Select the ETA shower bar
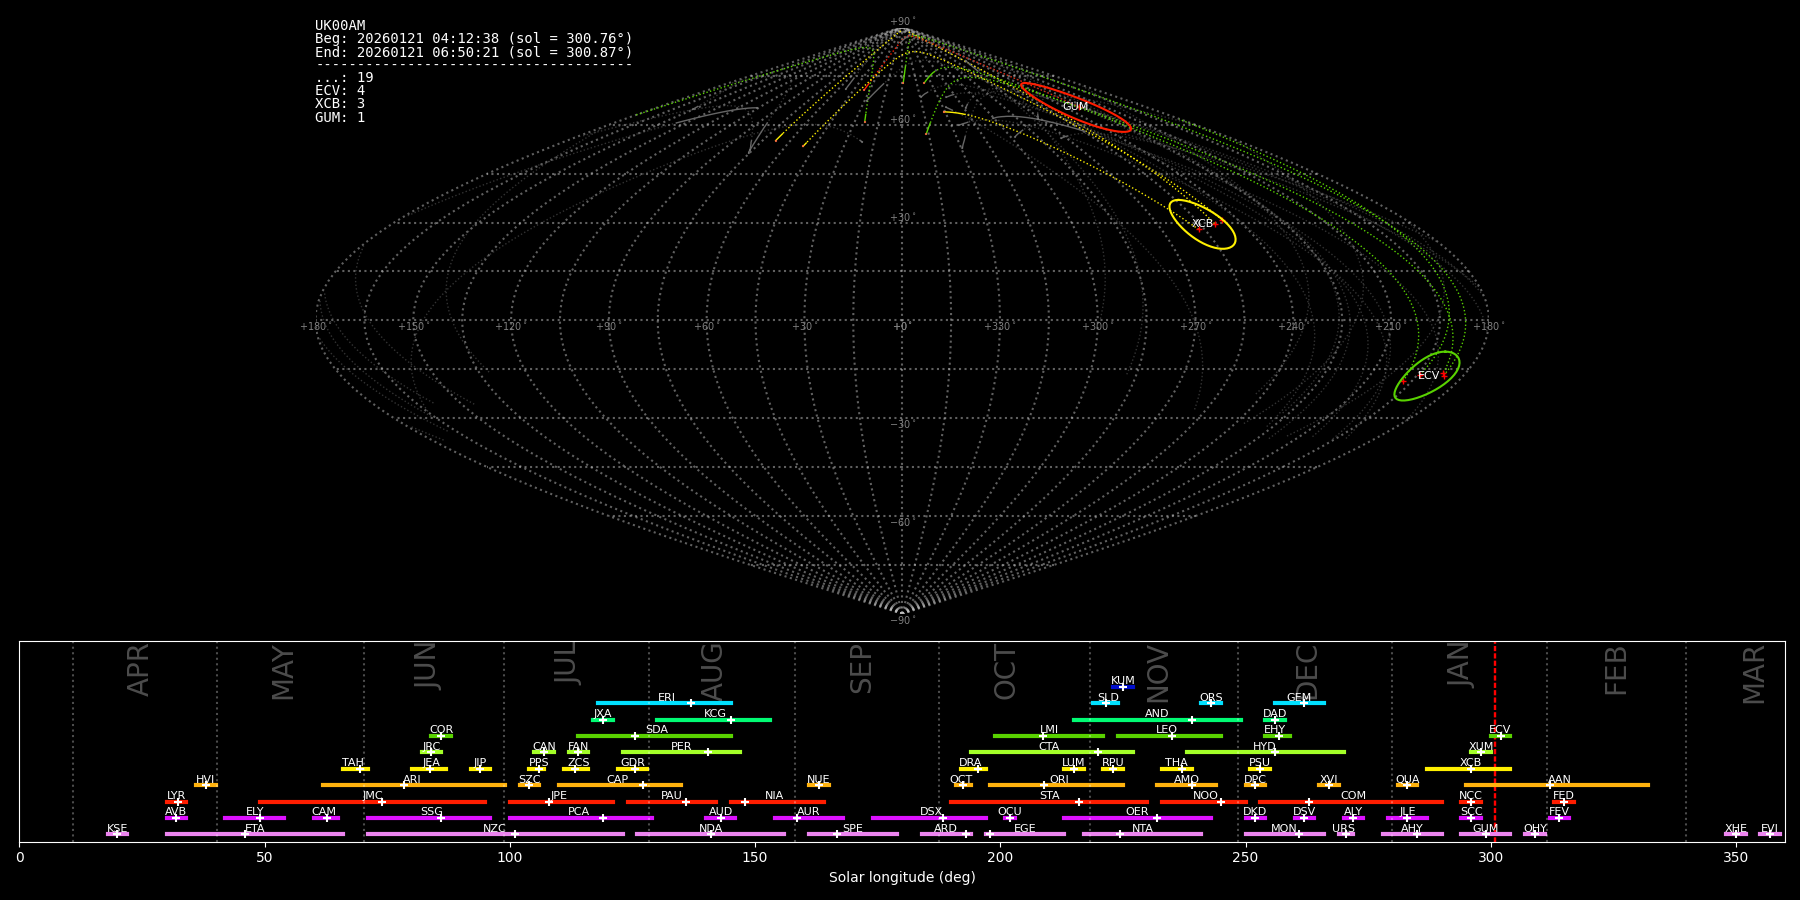The height and width of the screenshot is (900, 1800). click(x=255, y=834)
